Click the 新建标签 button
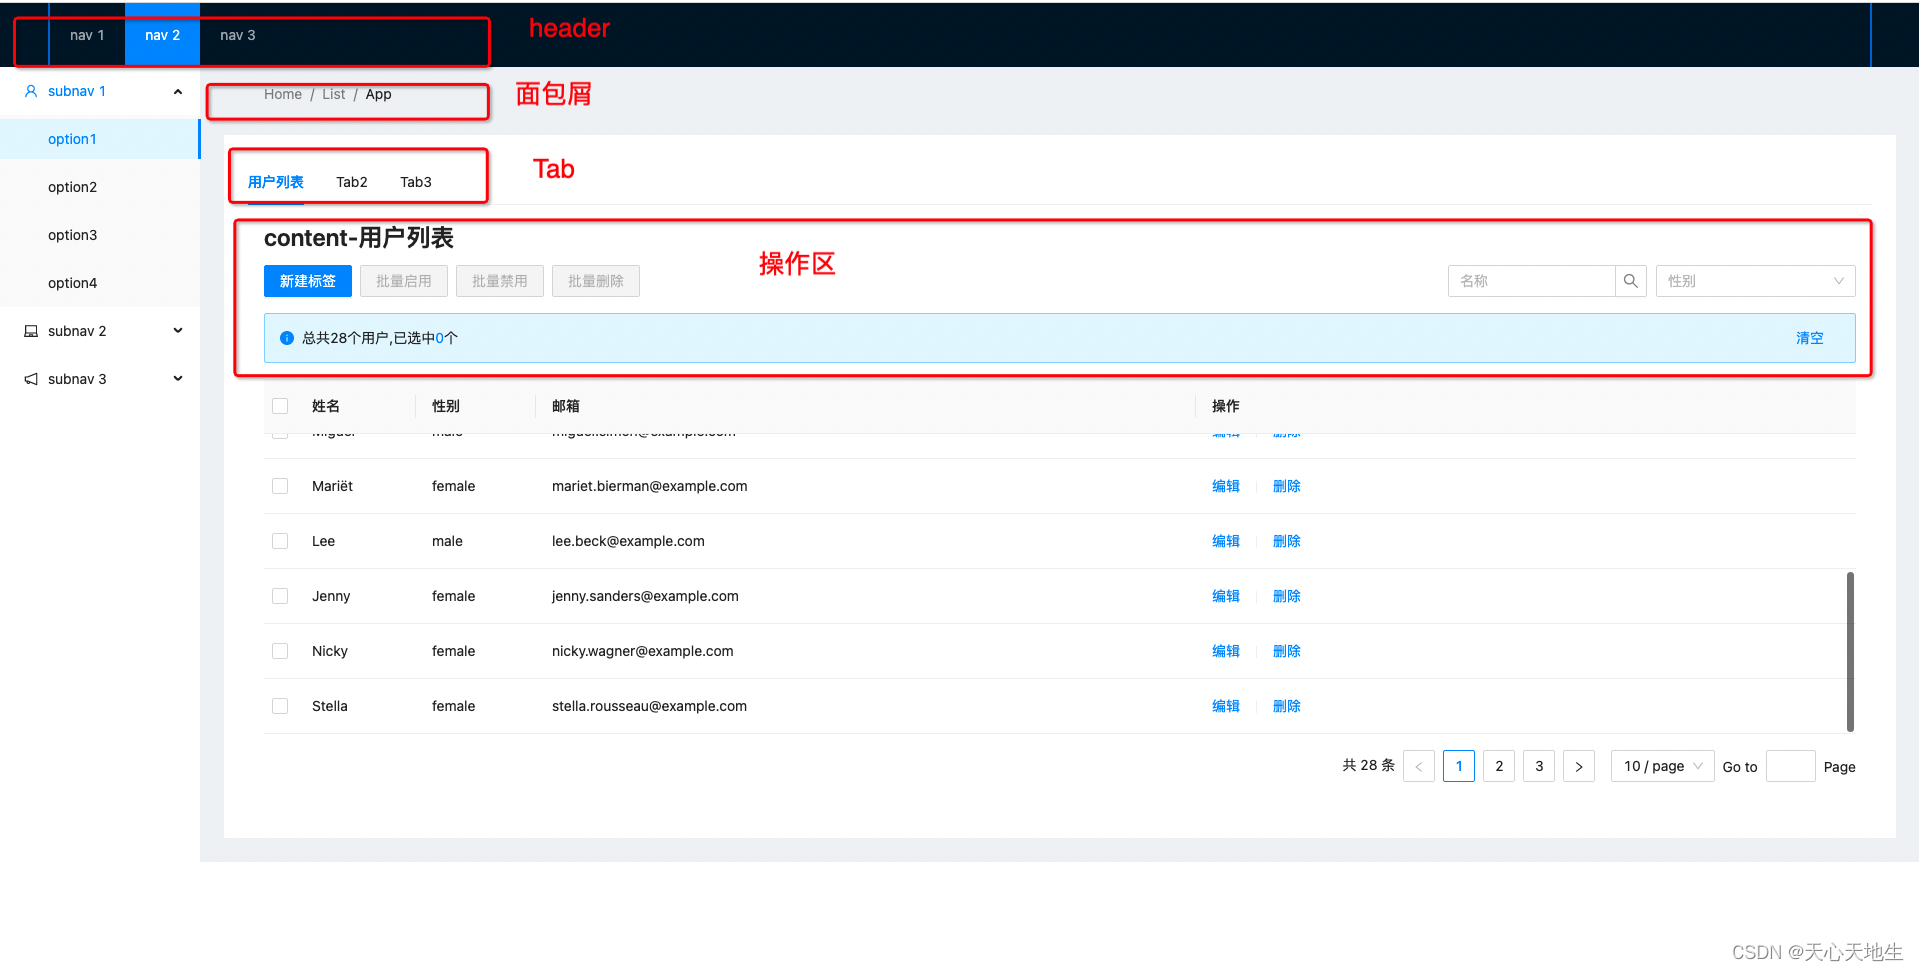Image resolution: width=1919 pixels, height=971 pixels. tap(308, 281)
